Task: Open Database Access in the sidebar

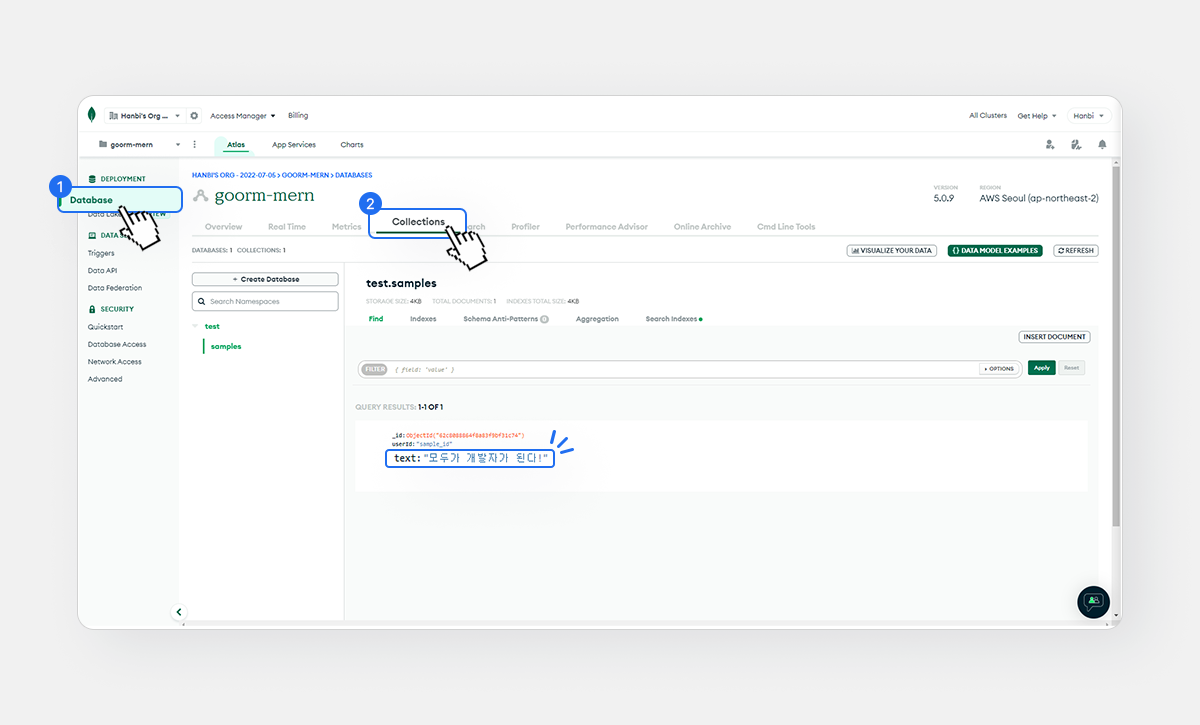Action: tap(117, 344)
